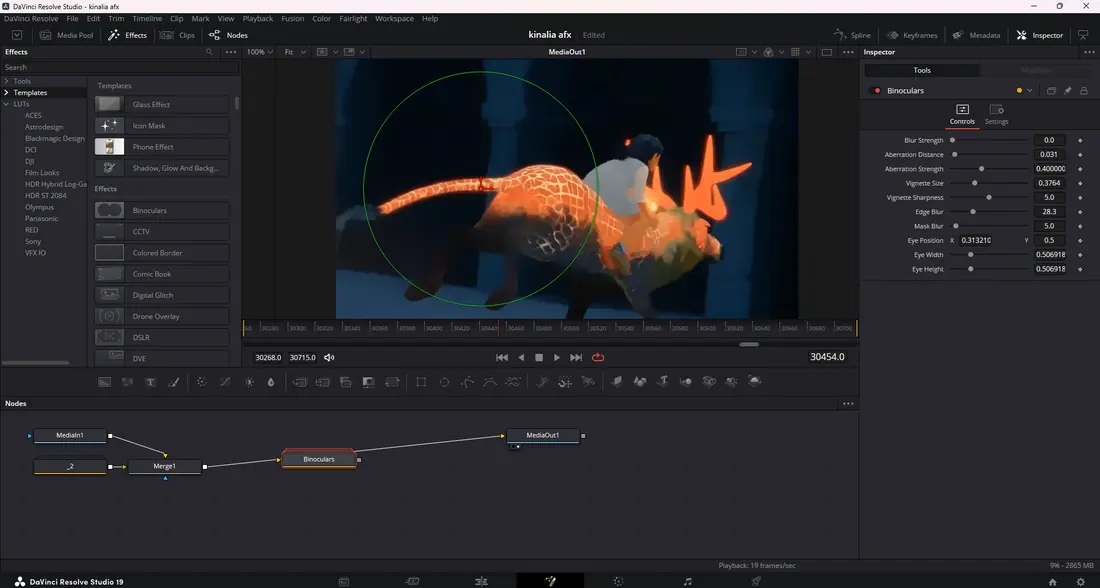Open the Keyframes panel
Image resolution: width=1100 pixels, height=588 pixels.
[911, 35]
